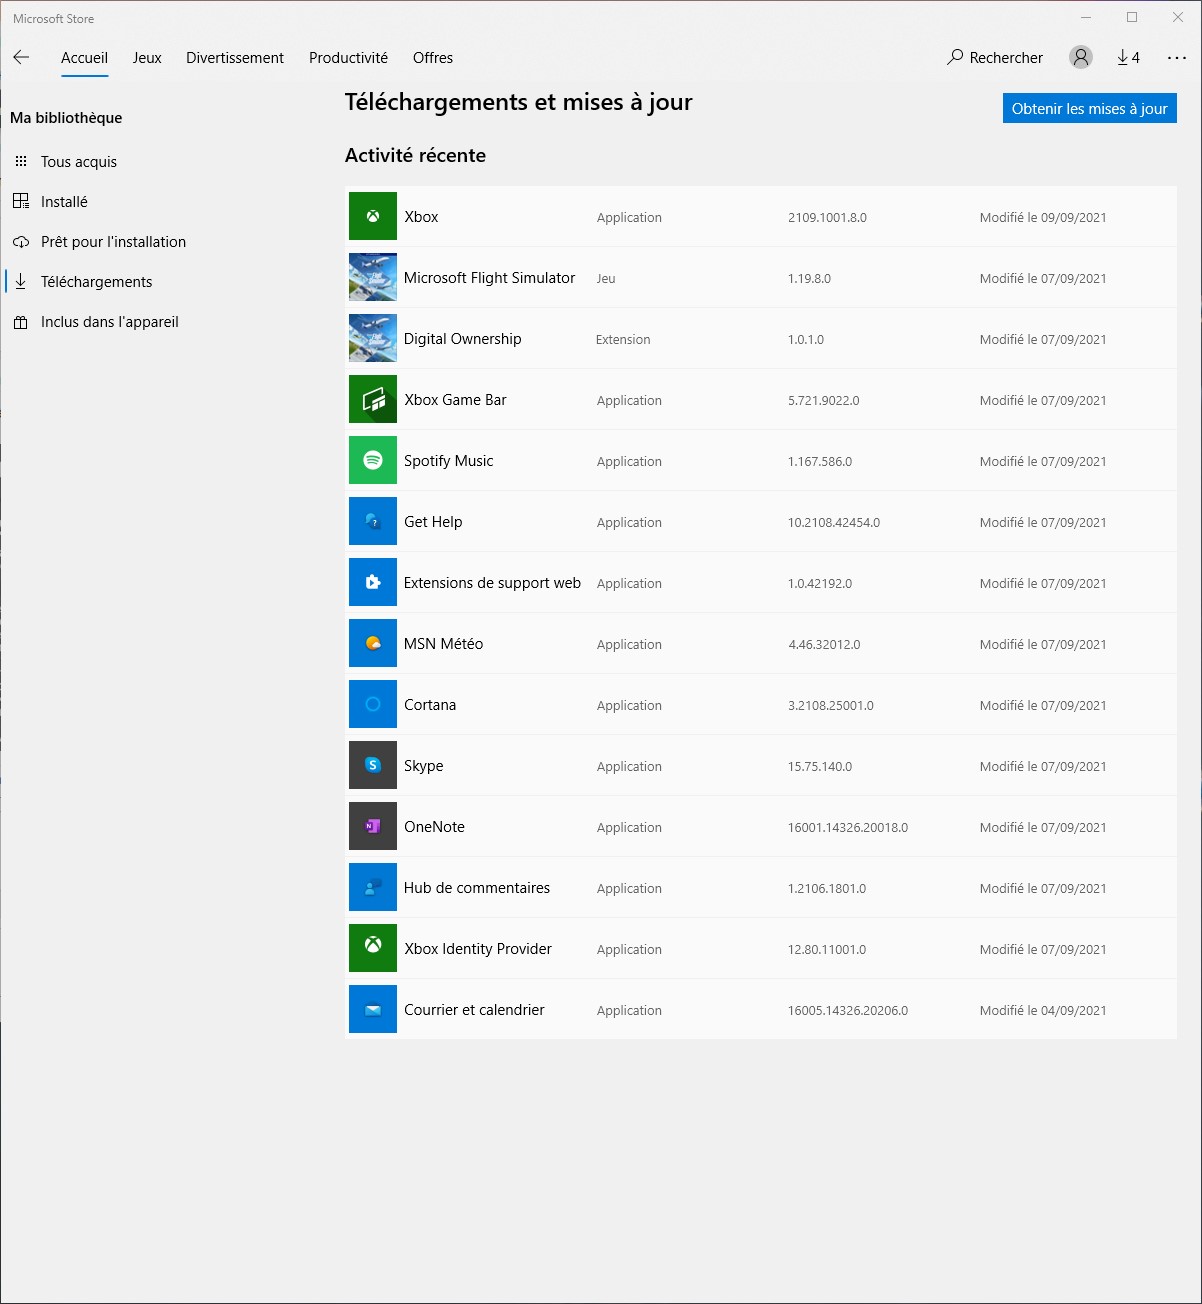Open the three-dot more options menu

[x=1177, y=57]
